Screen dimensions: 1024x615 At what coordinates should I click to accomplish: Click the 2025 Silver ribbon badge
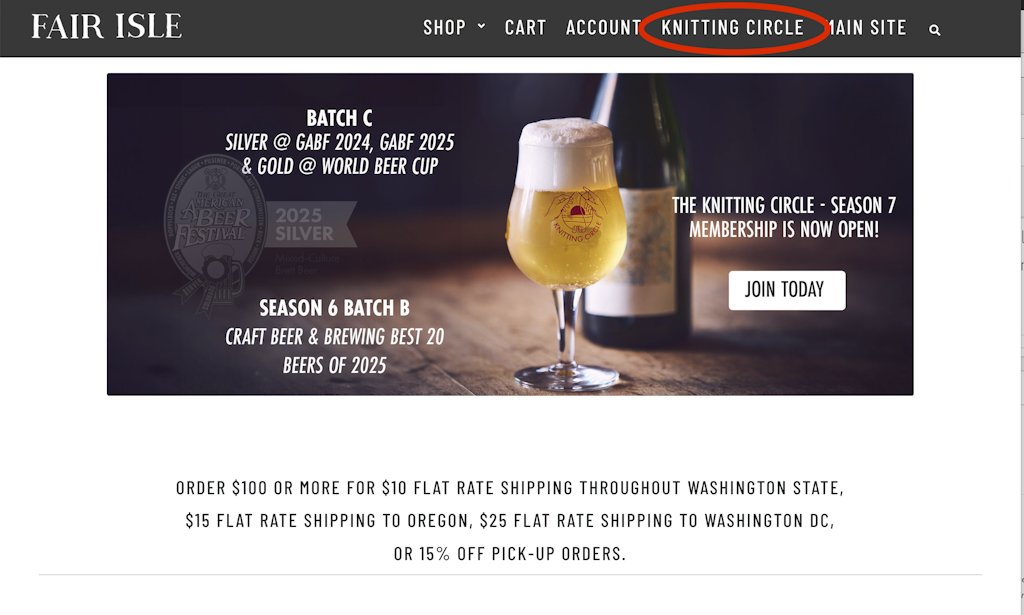click(305, 225)
